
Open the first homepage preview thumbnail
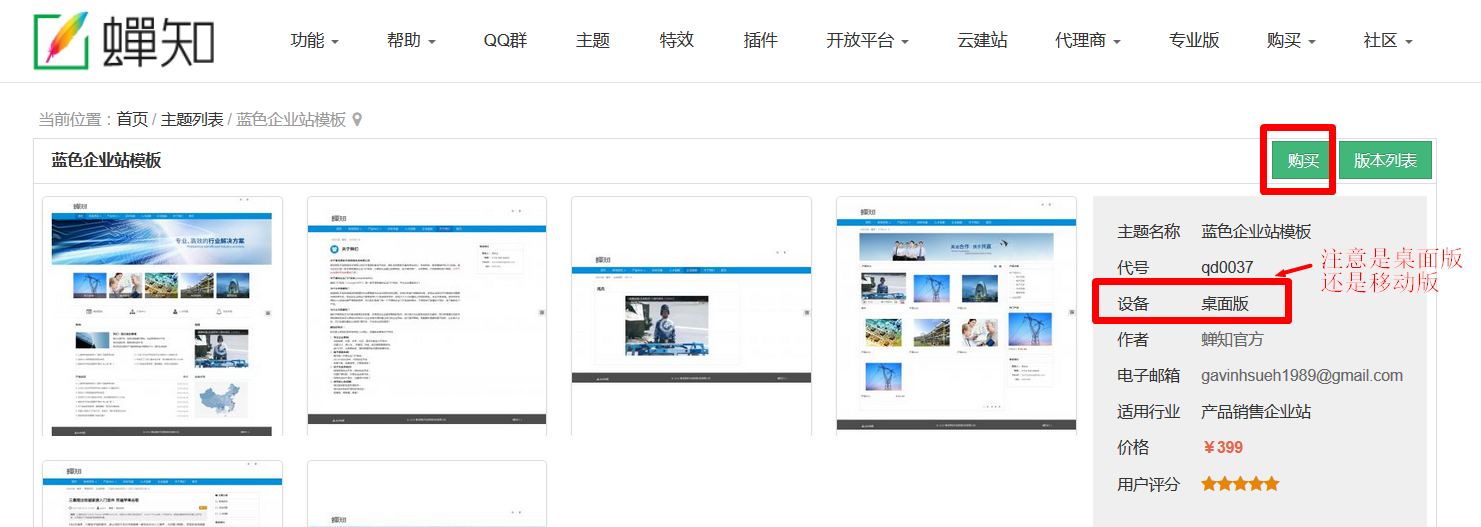(x=162, y=316)
